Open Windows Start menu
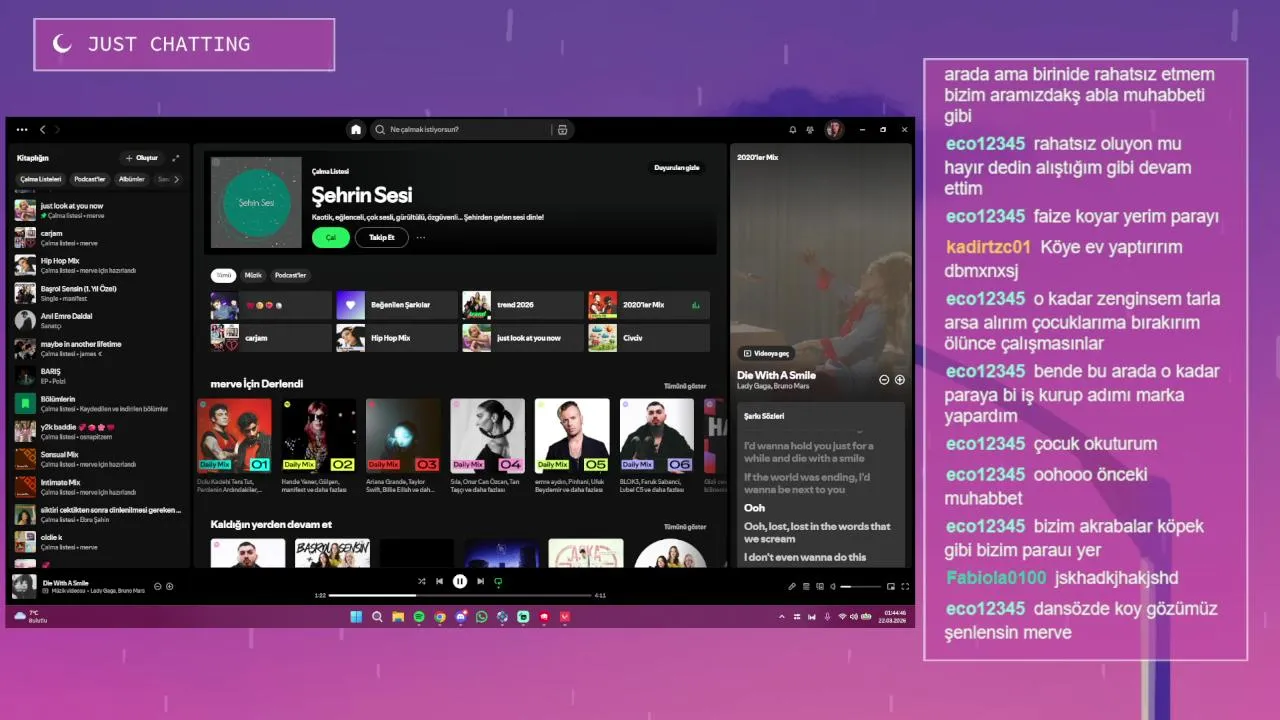The height and width of the screenshot is (720, 1280). pyautogui.click(x=356, y=617)
